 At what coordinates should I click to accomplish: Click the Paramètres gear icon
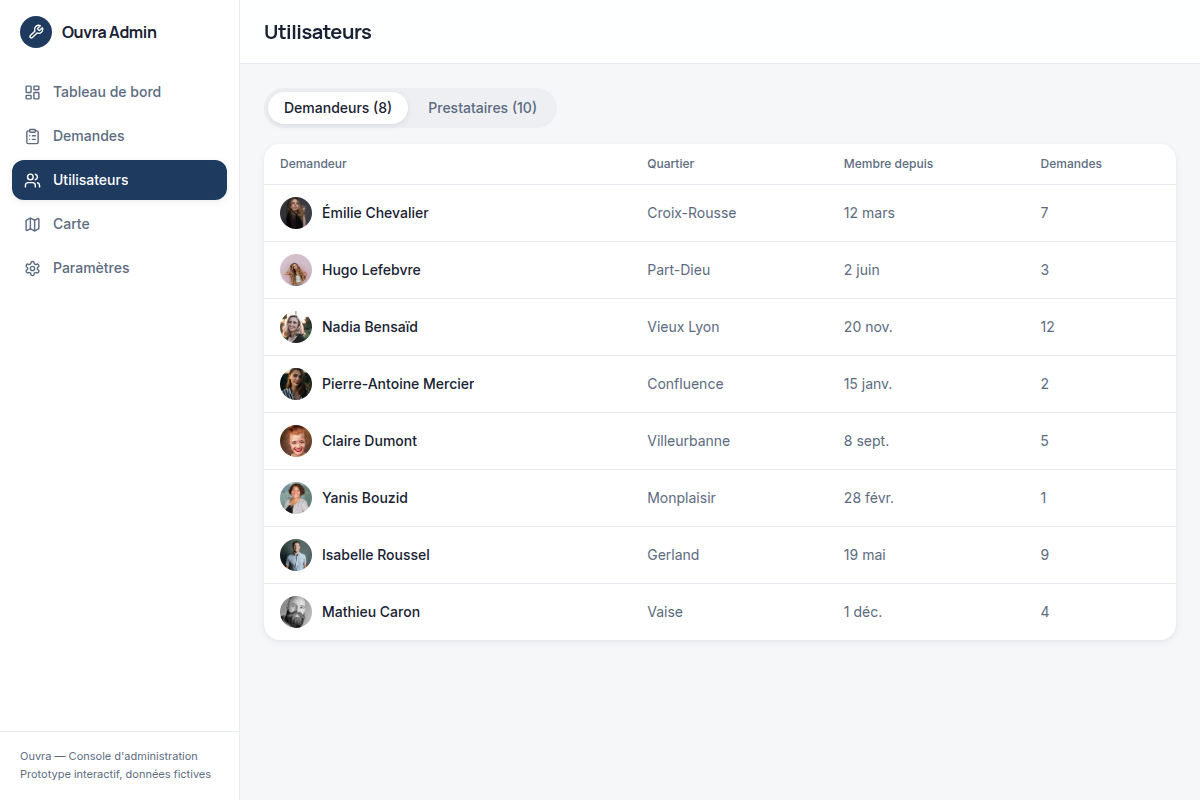pos(32,268)
